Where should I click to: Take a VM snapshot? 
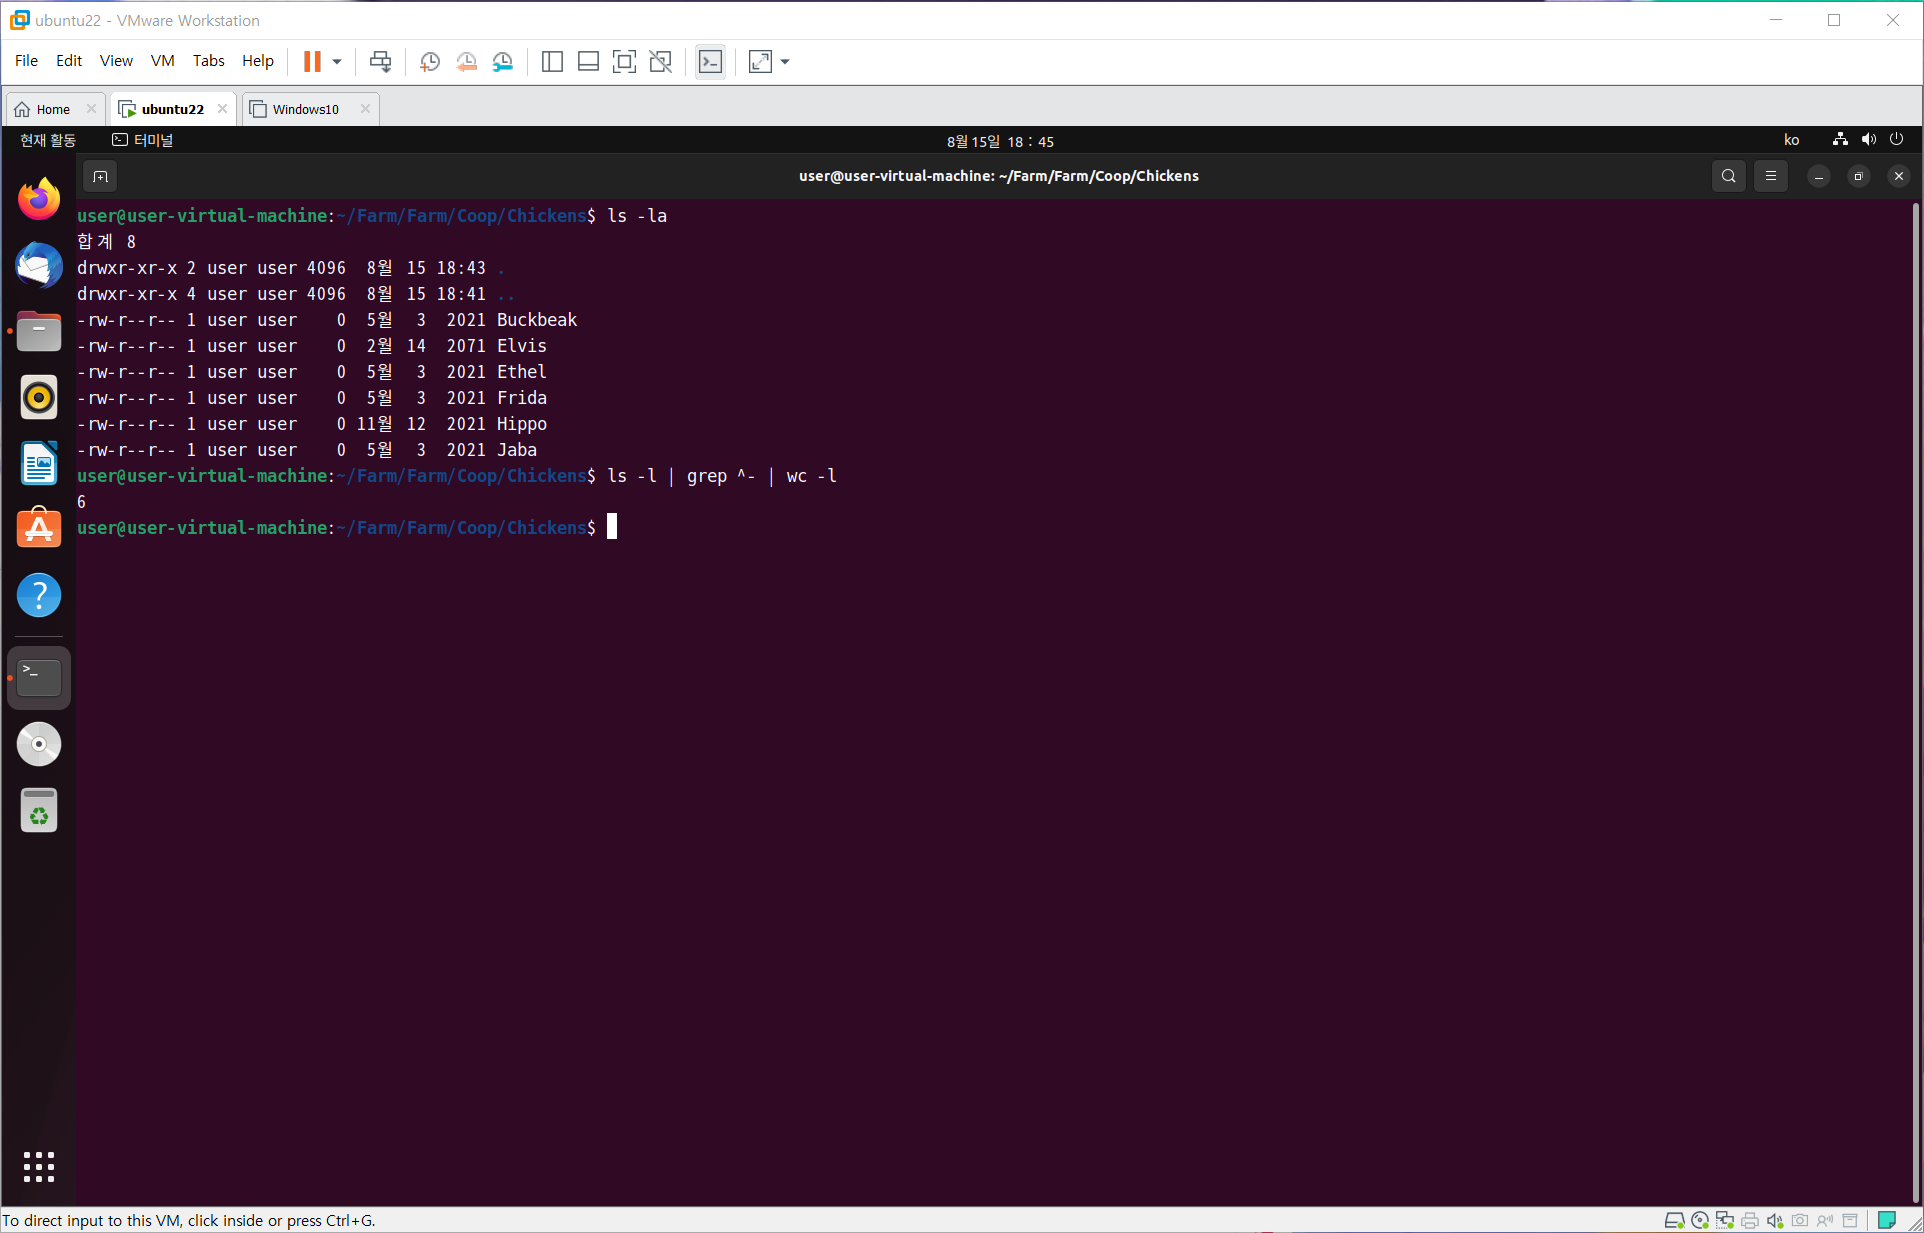(x=430, y=62)
